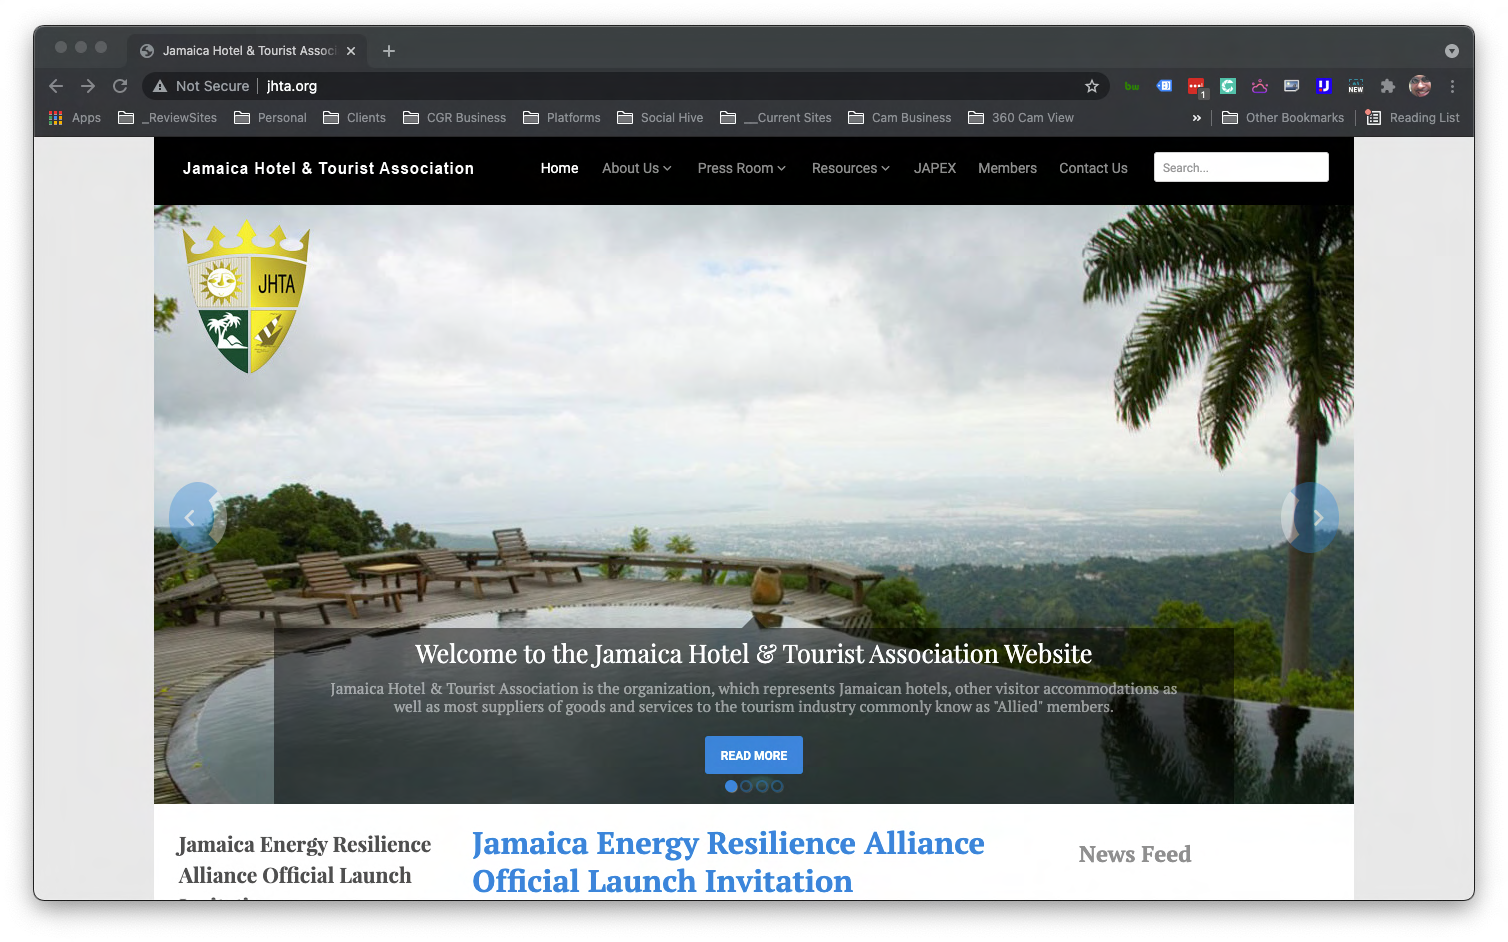
Task: Open the Jamaica Energy Resilience Alliance blue headline
Action: point(728,862)
